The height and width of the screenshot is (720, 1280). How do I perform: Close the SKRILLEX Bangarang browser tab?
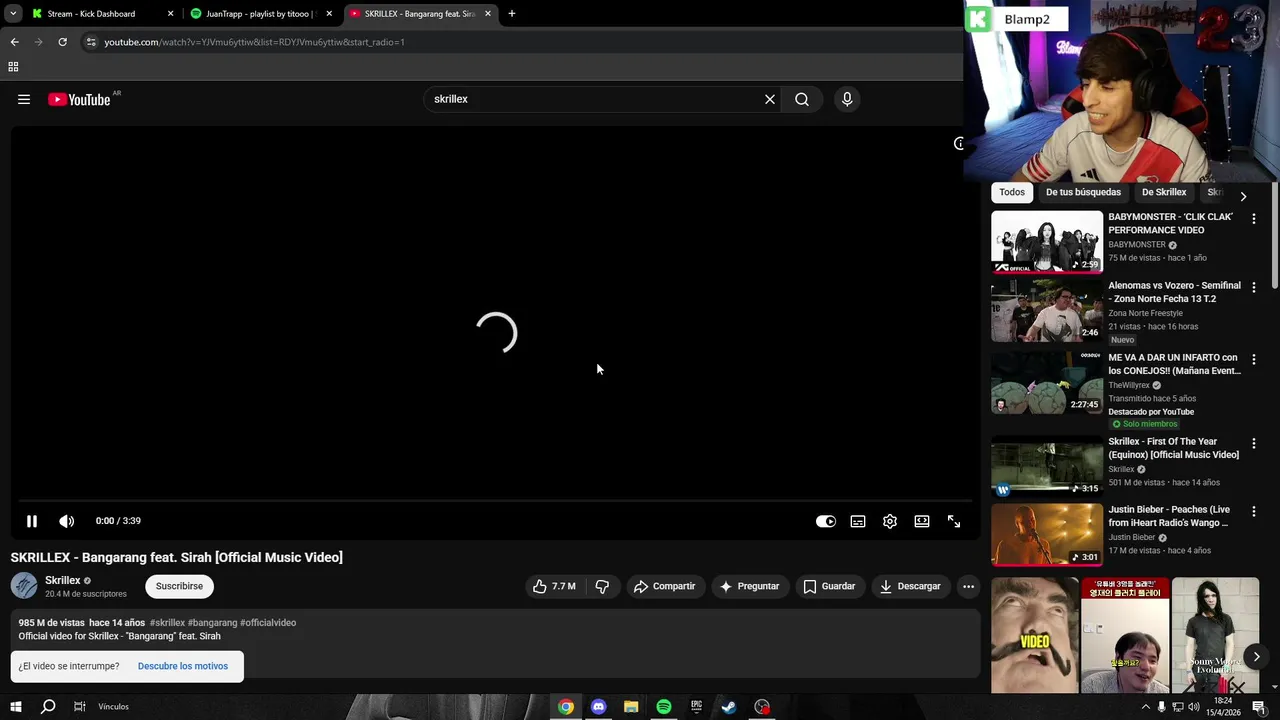488,14
